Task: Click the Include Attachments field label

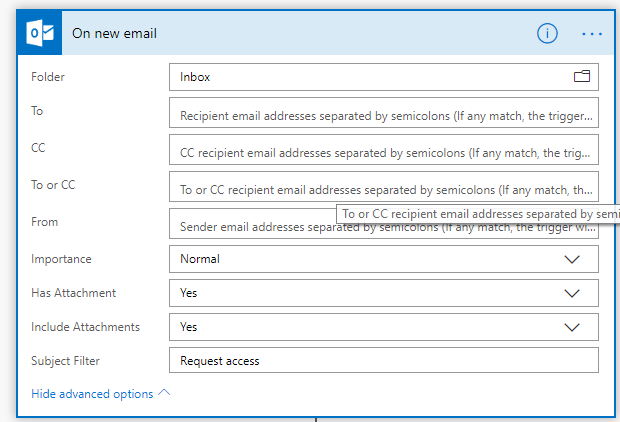Action: click(x=85, y=327)
